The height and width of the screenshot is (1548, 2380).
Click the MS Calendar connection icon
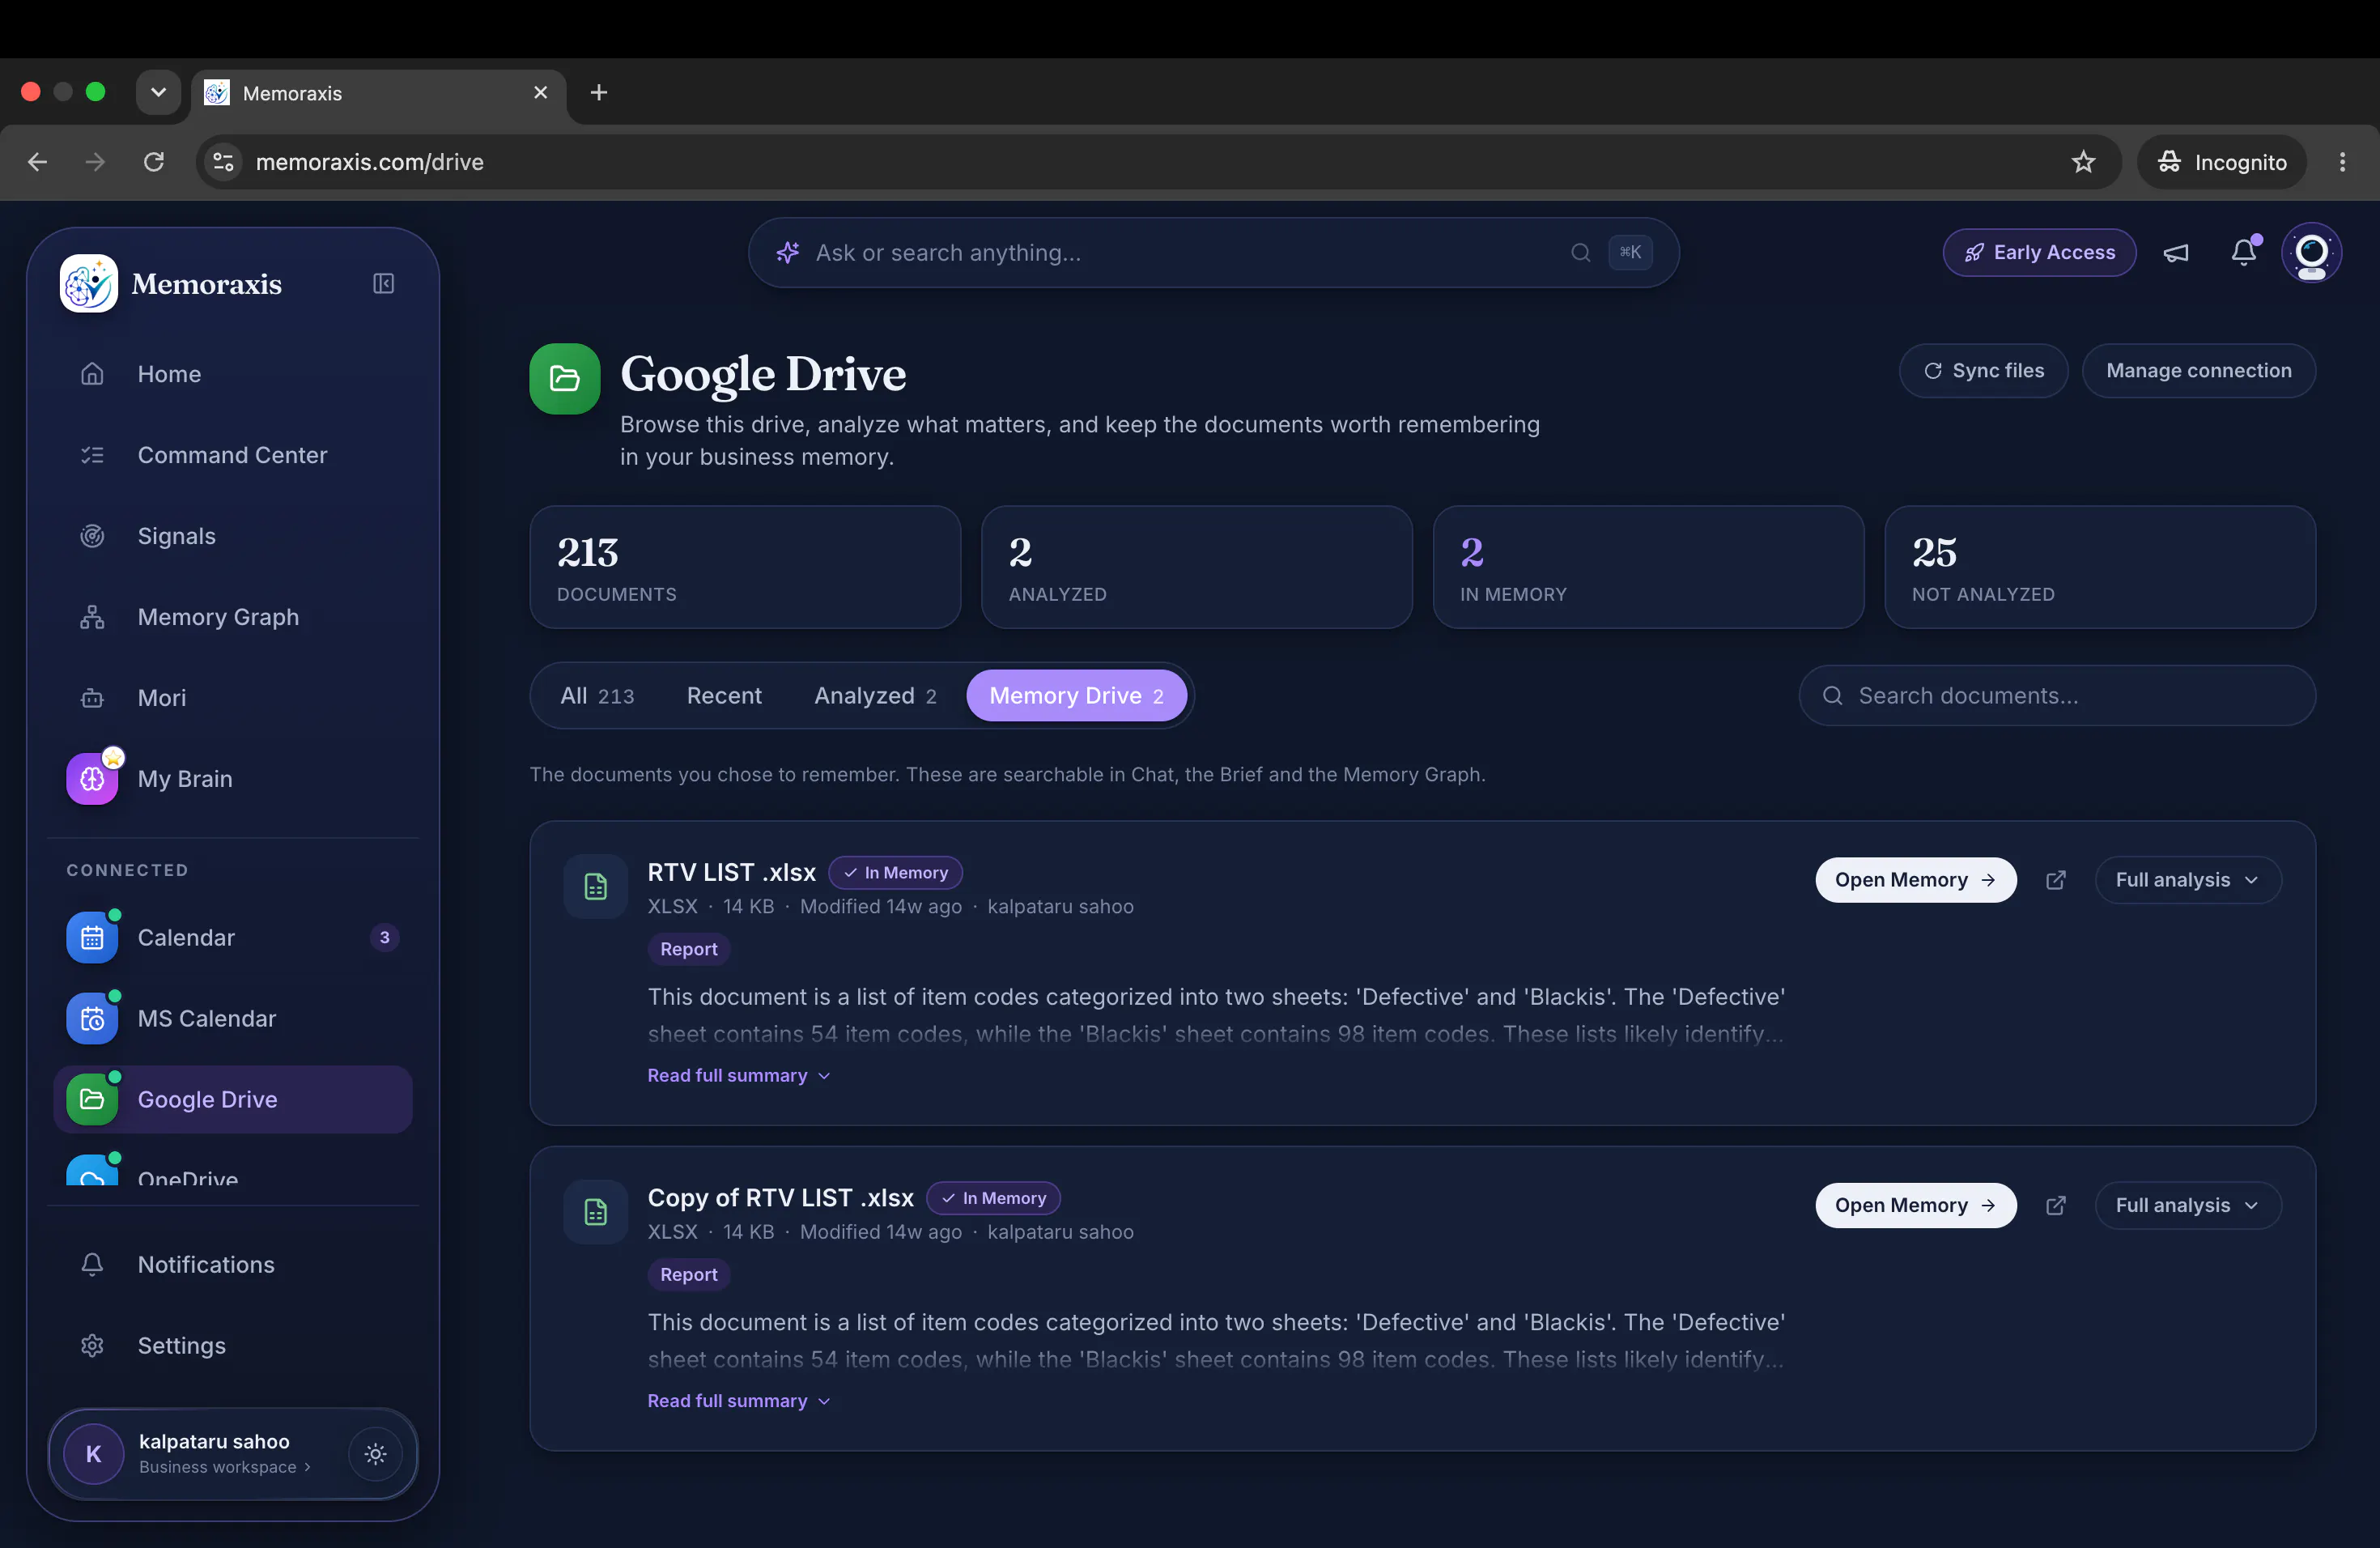click(x=92, y=1019)
